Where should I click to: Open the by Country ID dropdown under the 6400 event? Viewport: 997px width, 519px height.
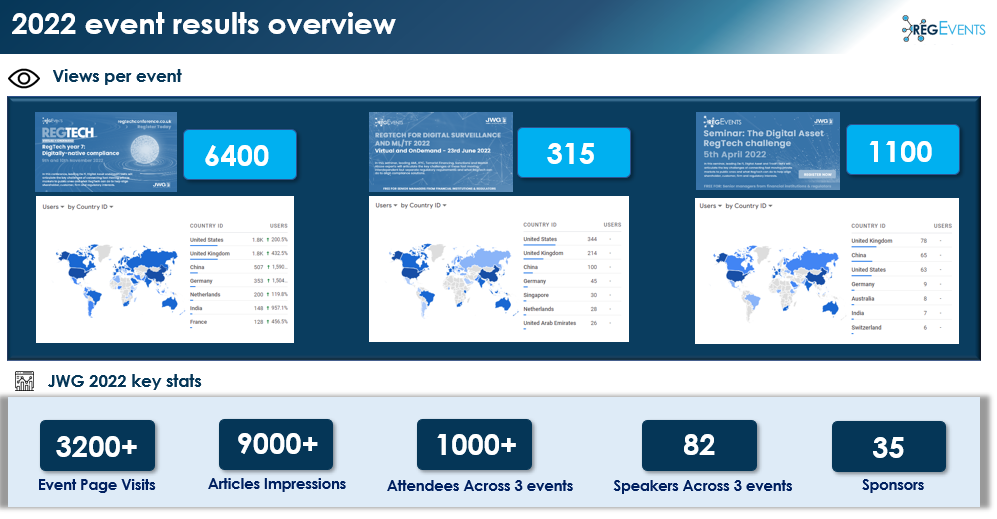point(90,207)
